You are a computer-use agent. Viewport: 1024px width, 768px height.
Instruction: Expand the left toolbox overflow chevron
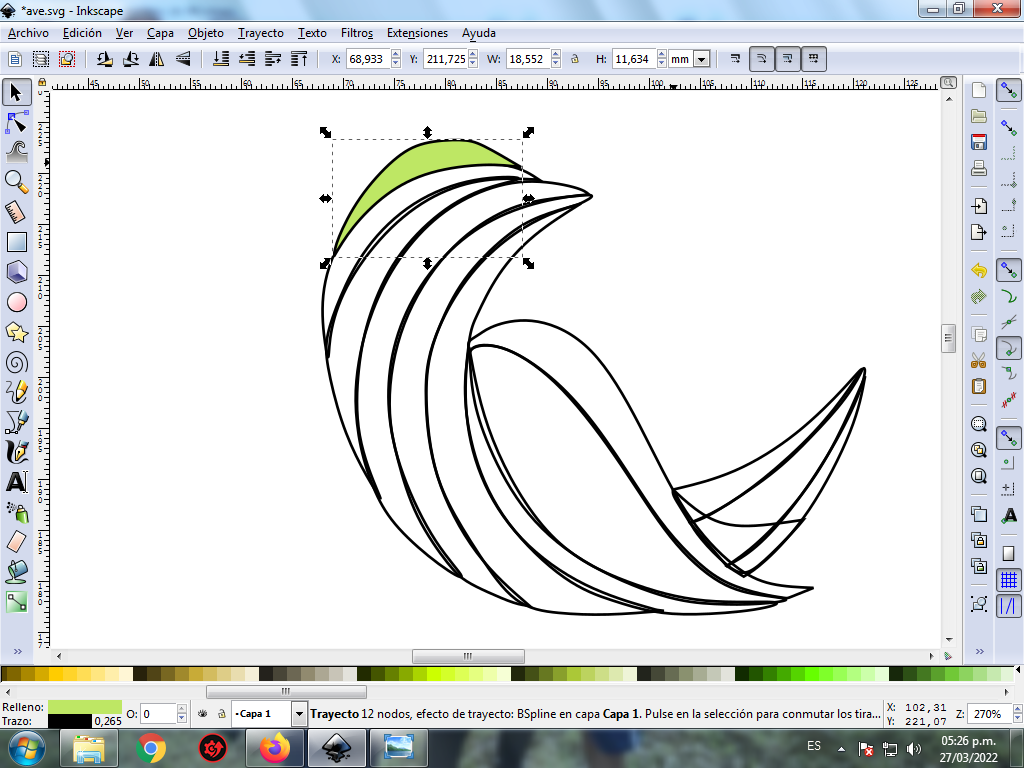click(17, 651)
